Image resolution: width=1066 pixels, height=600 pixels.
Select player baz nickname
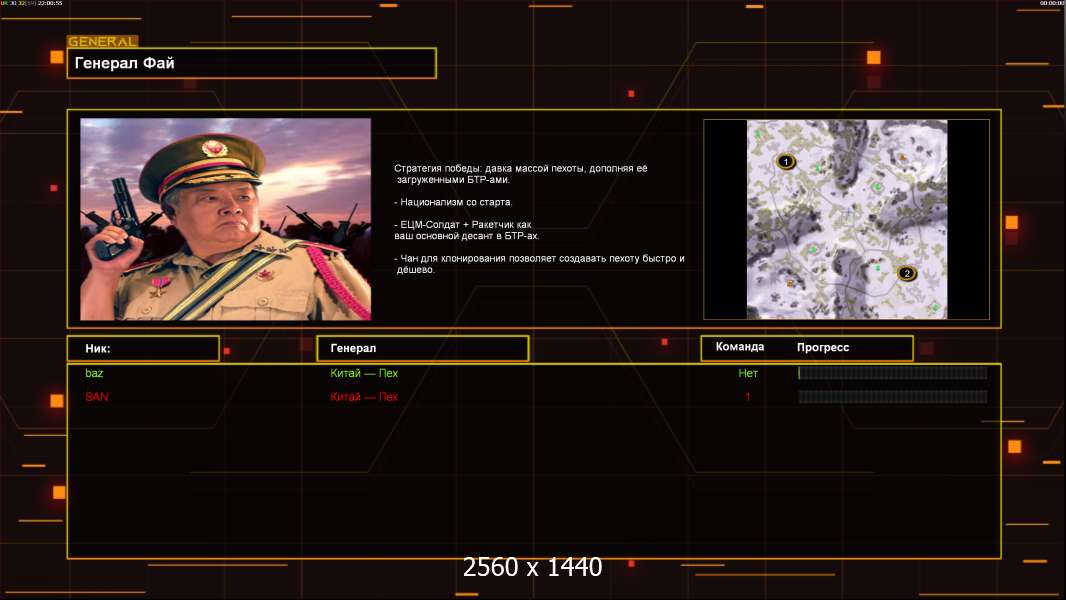point(94,373)
